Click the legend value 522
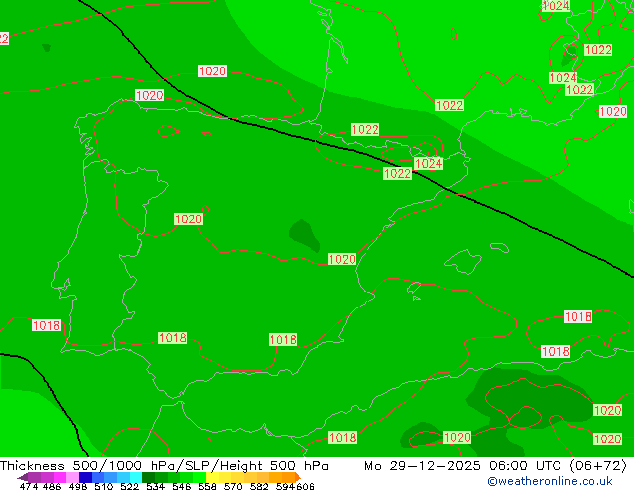 click(x=129, y=486)
